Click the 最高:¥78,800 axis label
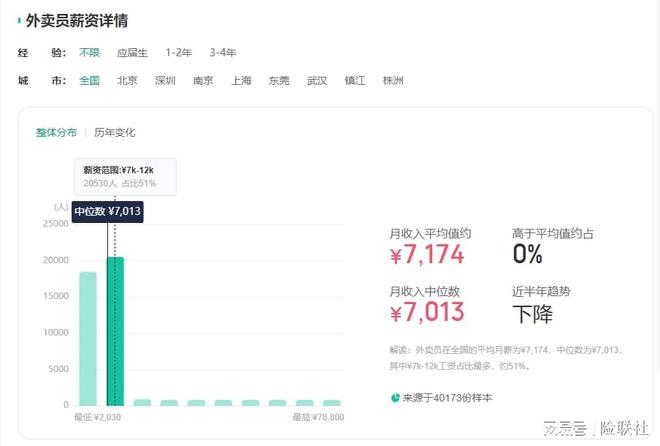The height and width of the screenshot is (446, 660). (x=318, y=417)
